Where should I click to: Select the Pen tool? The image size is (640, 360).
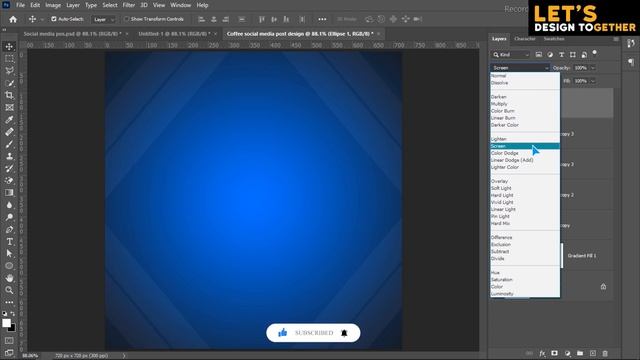tap(9, 229)
